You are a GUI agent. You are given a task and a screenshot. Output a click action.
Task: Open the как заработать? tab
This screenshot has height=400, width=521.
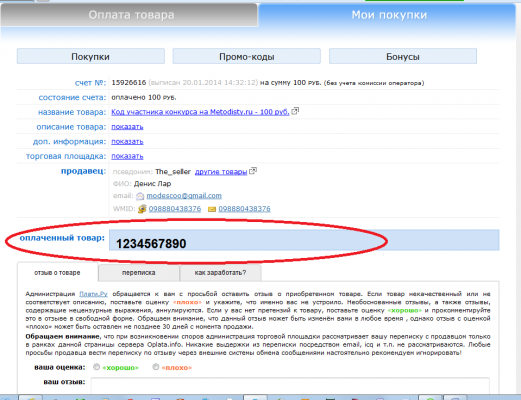[220, 273]
